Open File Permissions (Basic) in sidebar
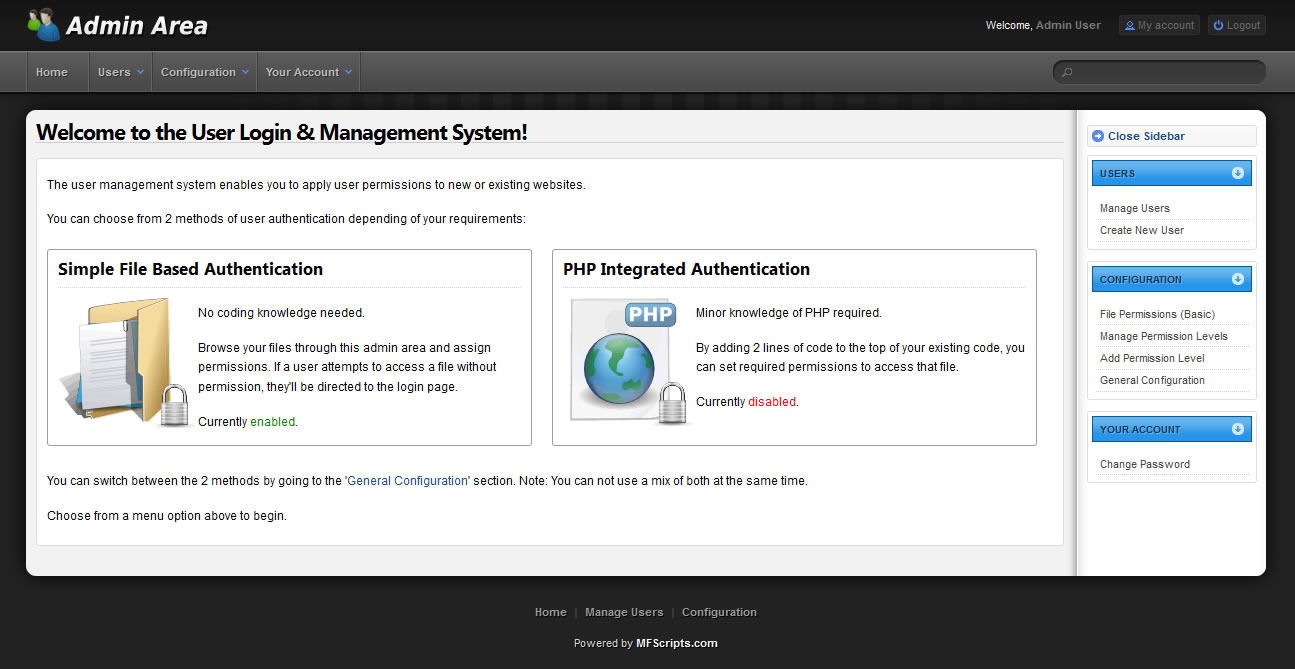The image size is (1295, 669). (x=1157, y=314)
